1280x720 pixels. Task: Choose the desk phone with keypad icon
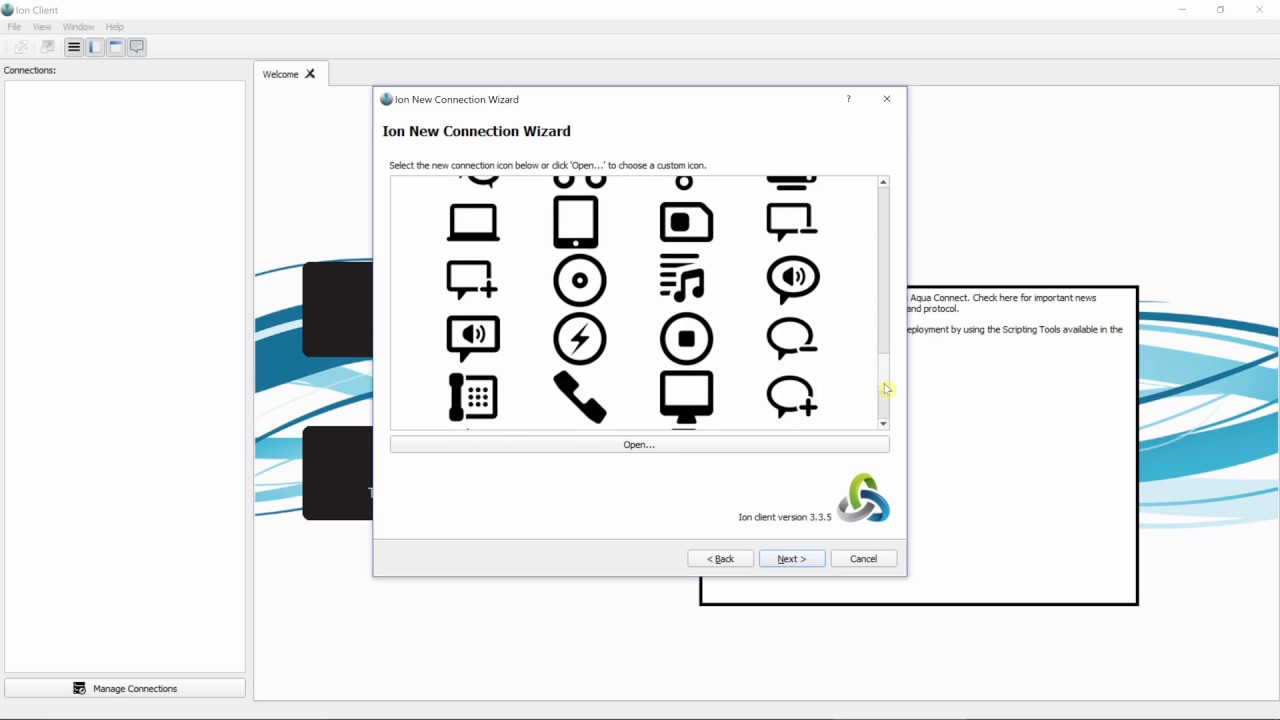pyautogui.click(x=473, y=397)
